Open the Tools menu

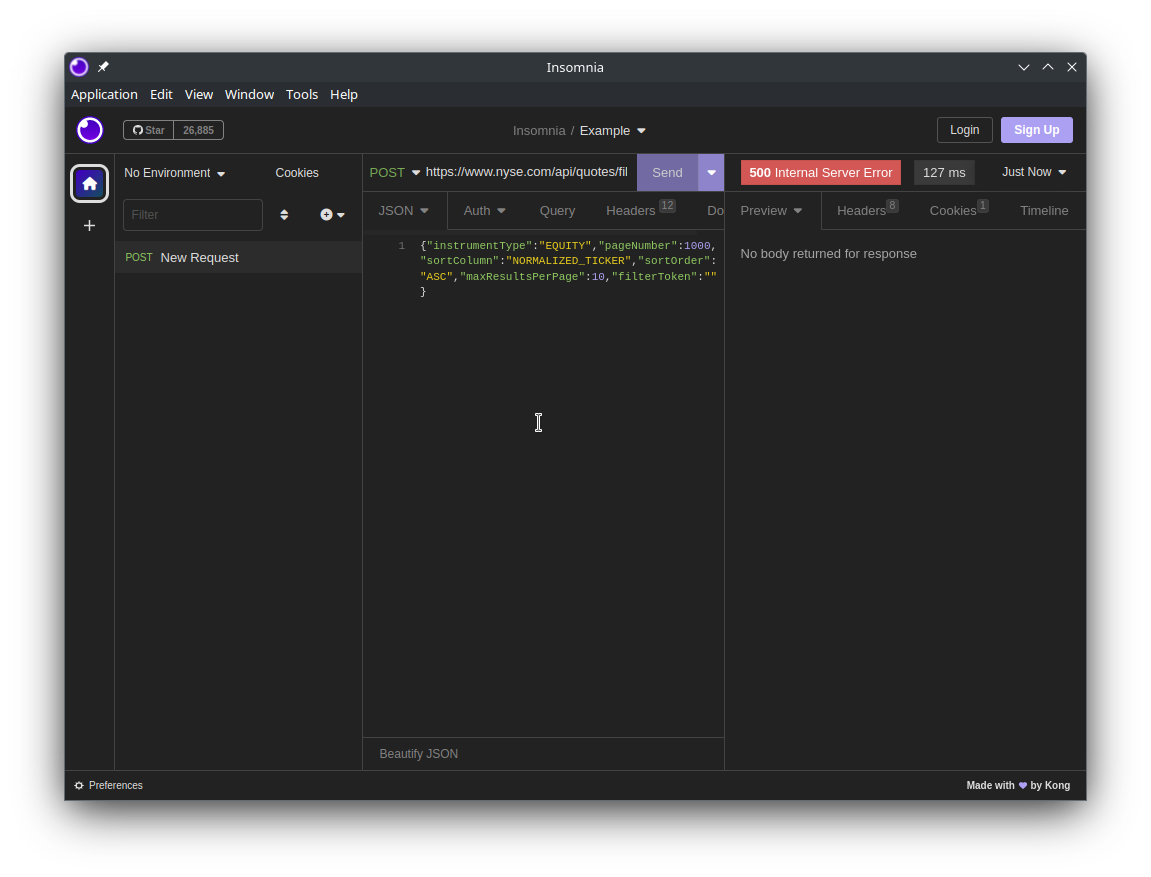coord(301,94)
